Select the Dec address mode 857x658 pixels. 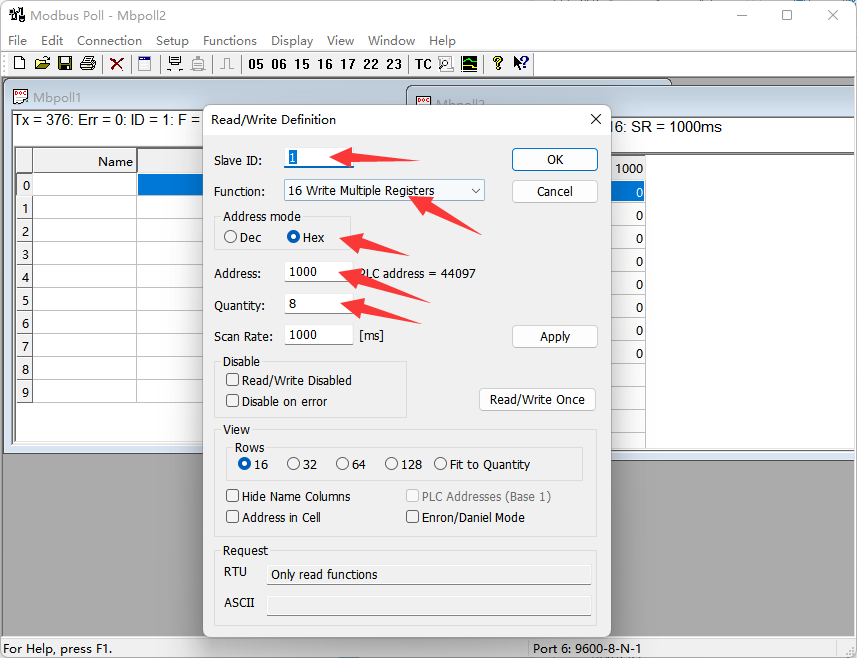coord(231,237)
